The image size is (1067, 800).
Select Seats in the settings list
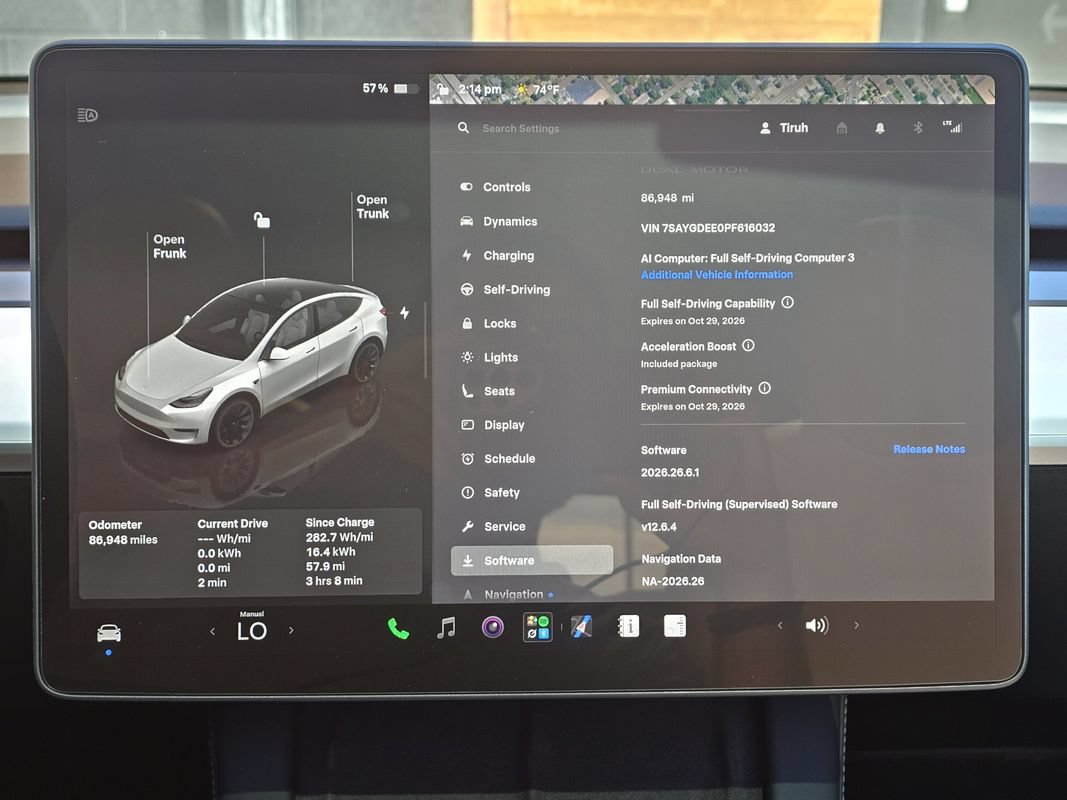click(488, 391)
